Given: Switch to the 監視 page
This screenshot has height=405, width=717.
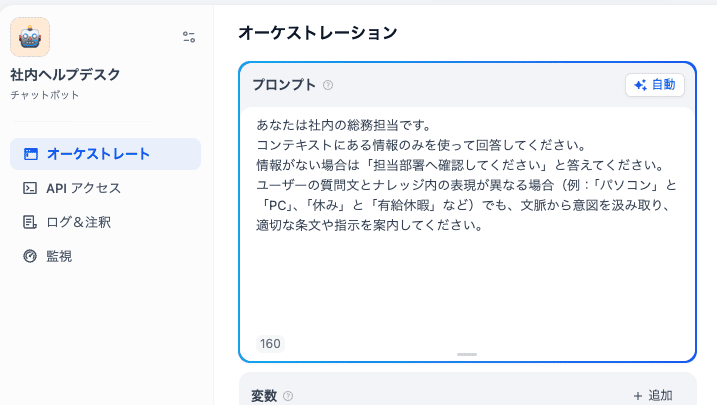Looking at the screenshot, I should point(60,256).
